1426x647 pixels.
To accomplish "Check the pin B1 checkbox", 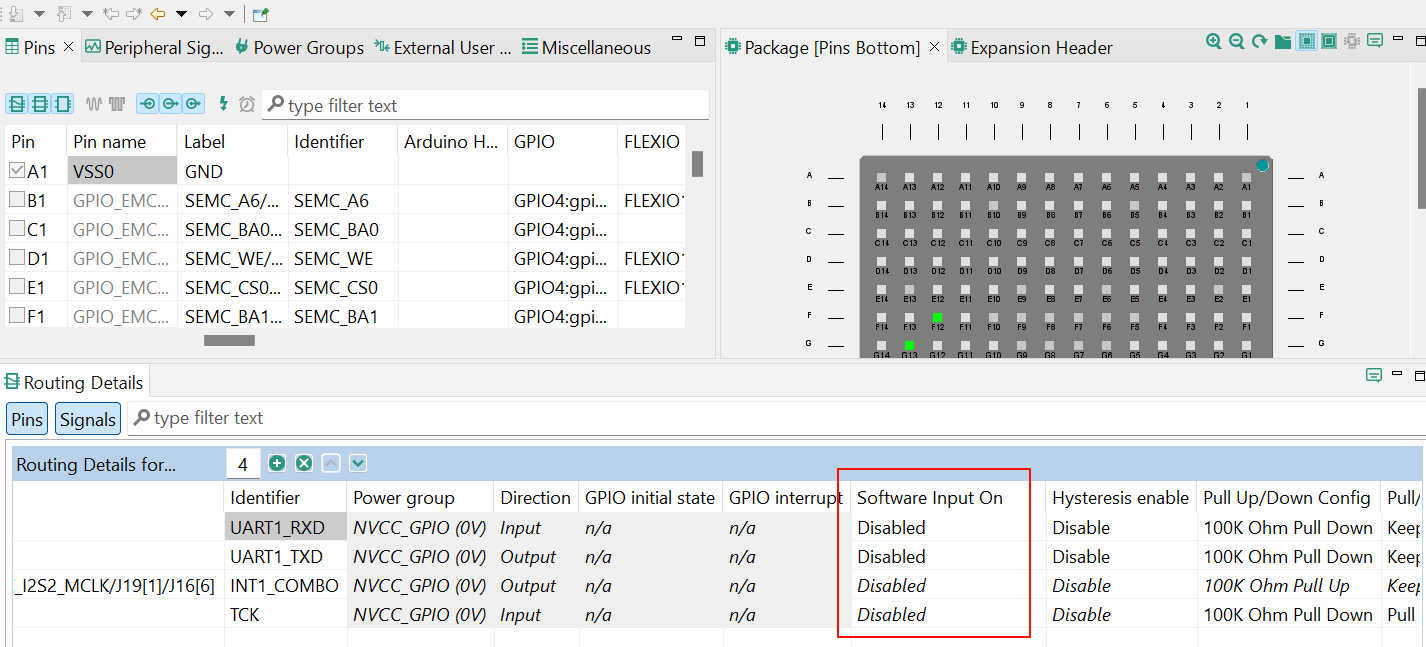I will (x=16, y=199).
